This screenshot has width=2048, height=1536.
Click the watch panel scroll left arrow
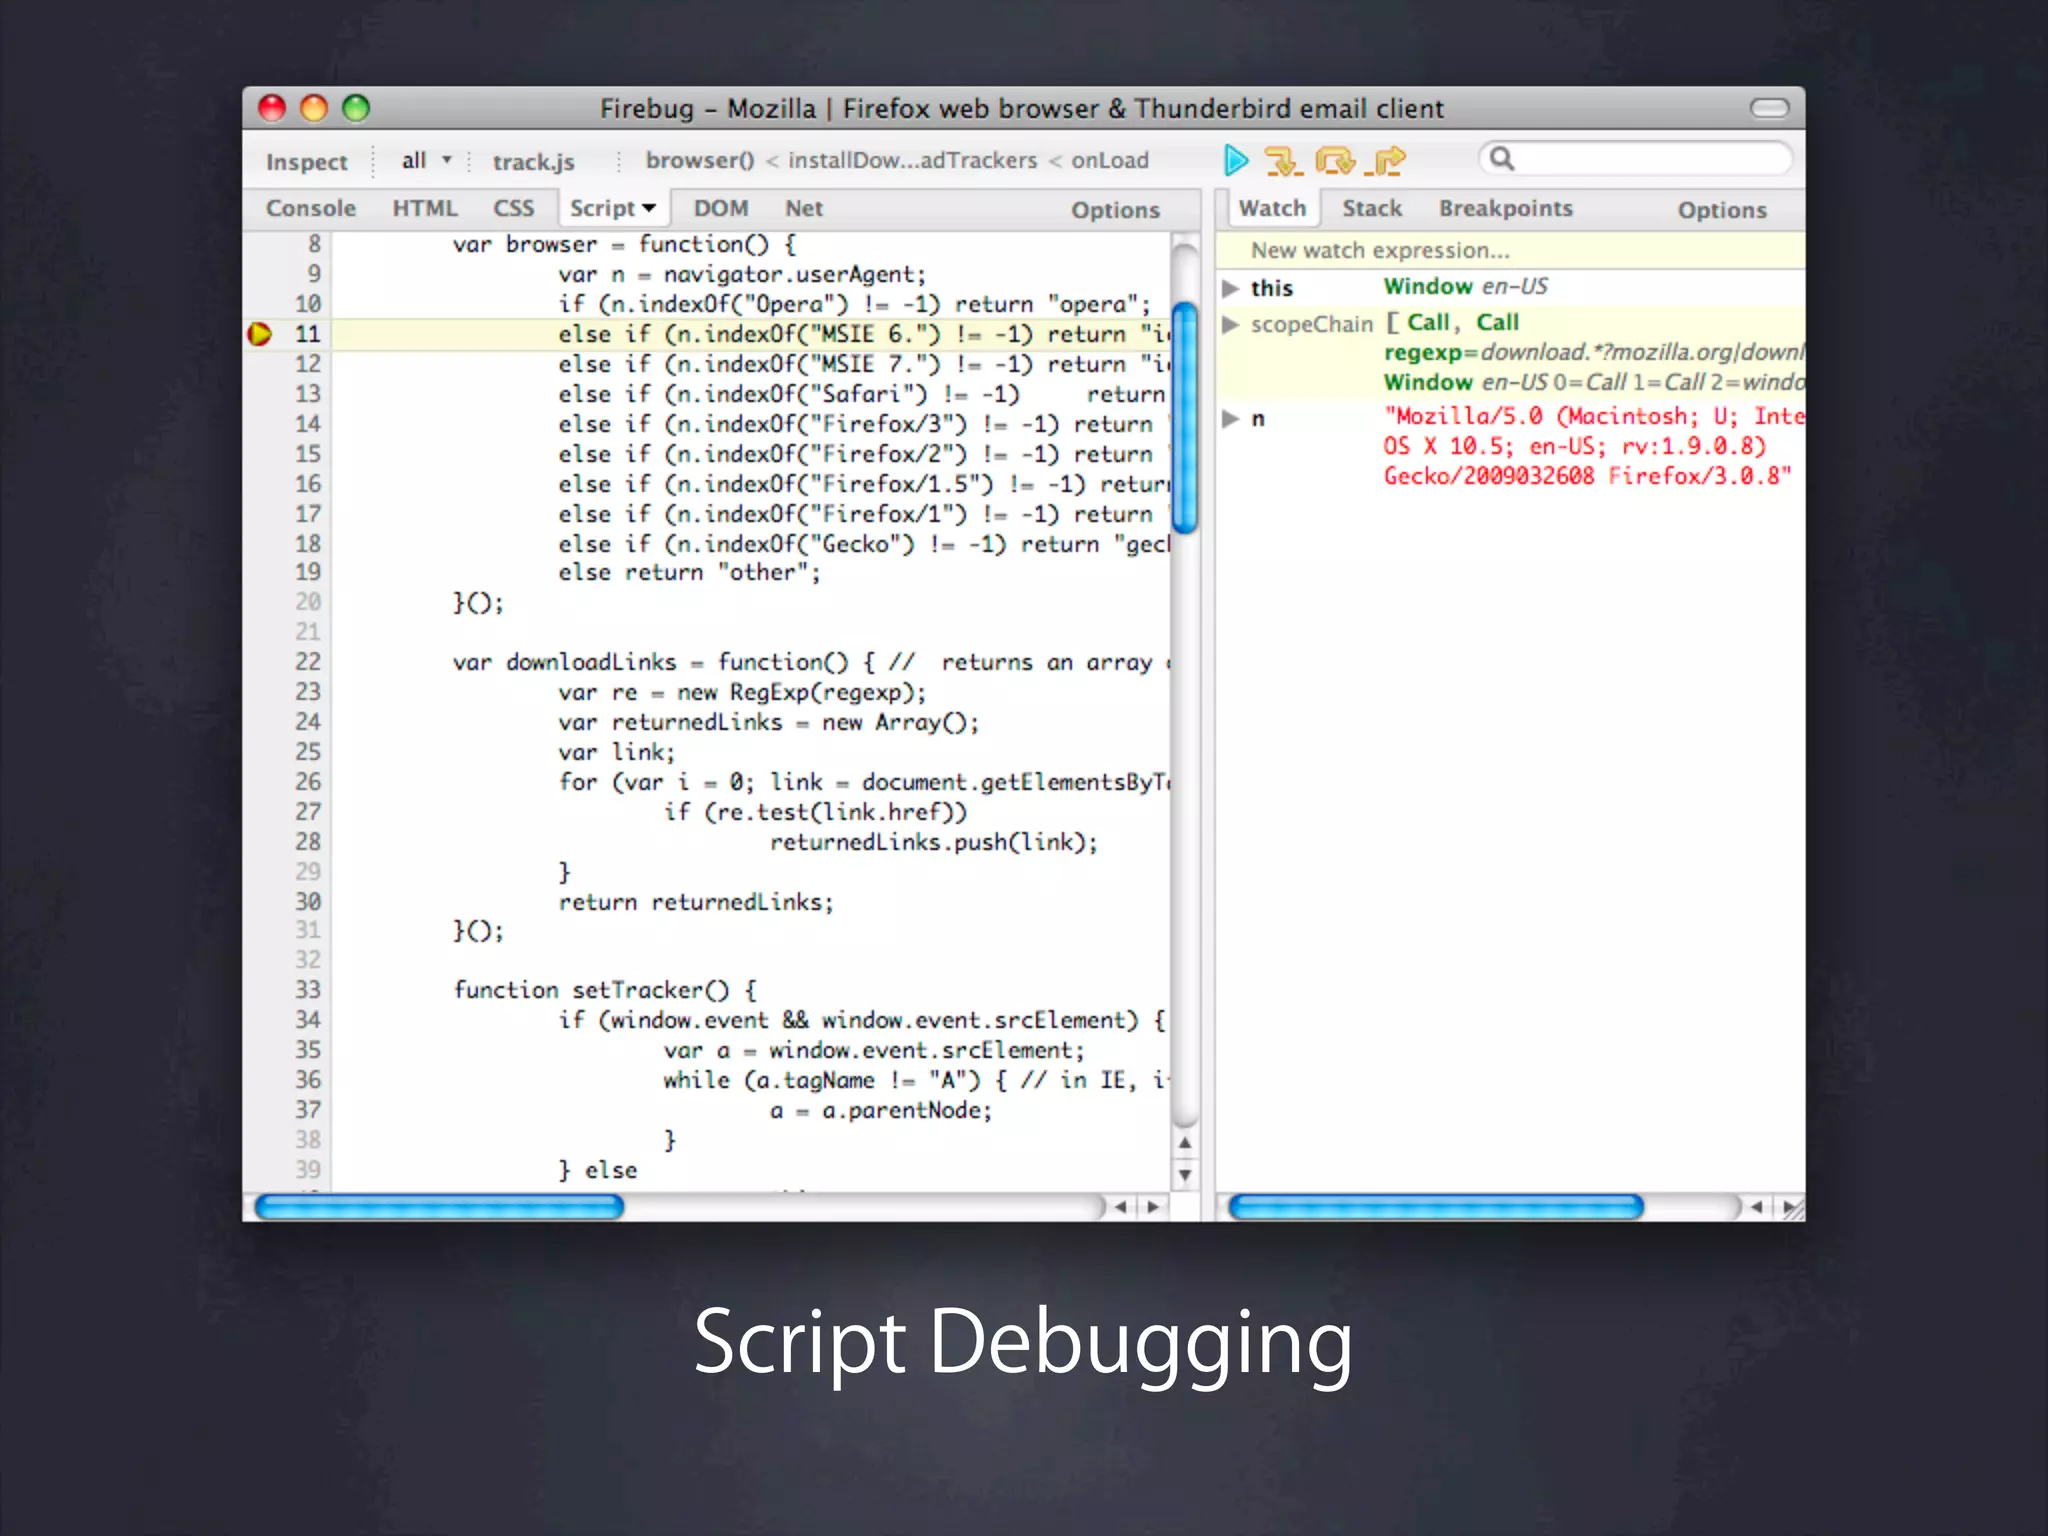point(1756,1207)
